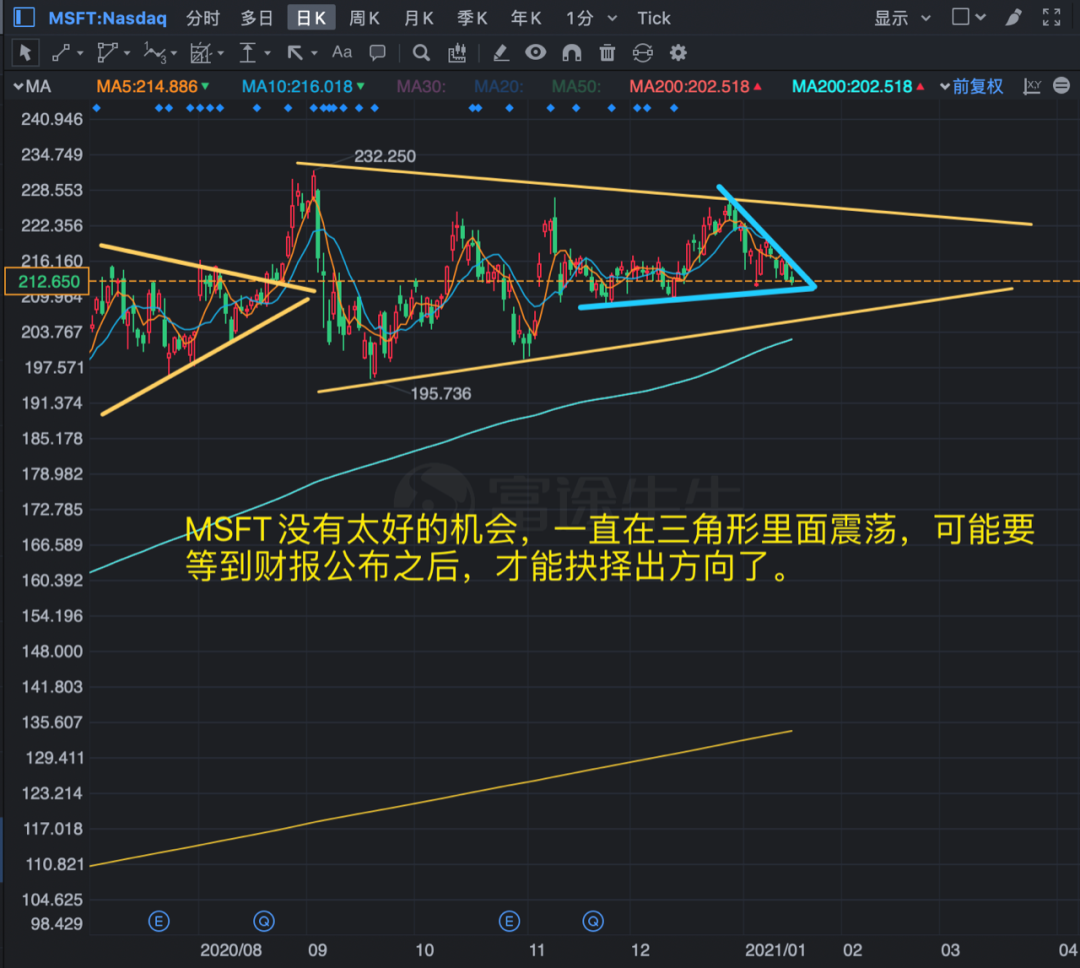Screen dimensions: 1080x968
Task: Click the 2021/01 date axis label
Action: click(775, 950)
